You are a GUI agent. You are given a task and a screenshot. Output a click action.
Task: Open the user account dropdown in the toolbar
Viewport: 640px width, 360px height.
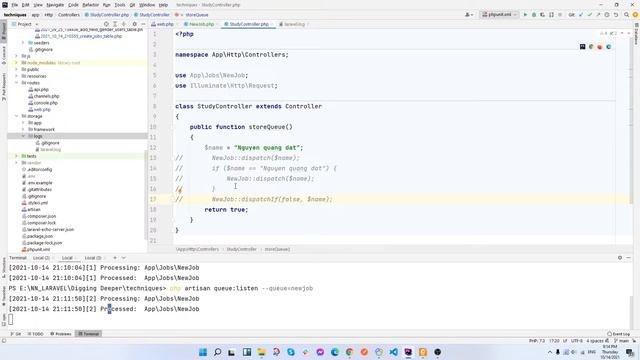[x=469, y=15]
